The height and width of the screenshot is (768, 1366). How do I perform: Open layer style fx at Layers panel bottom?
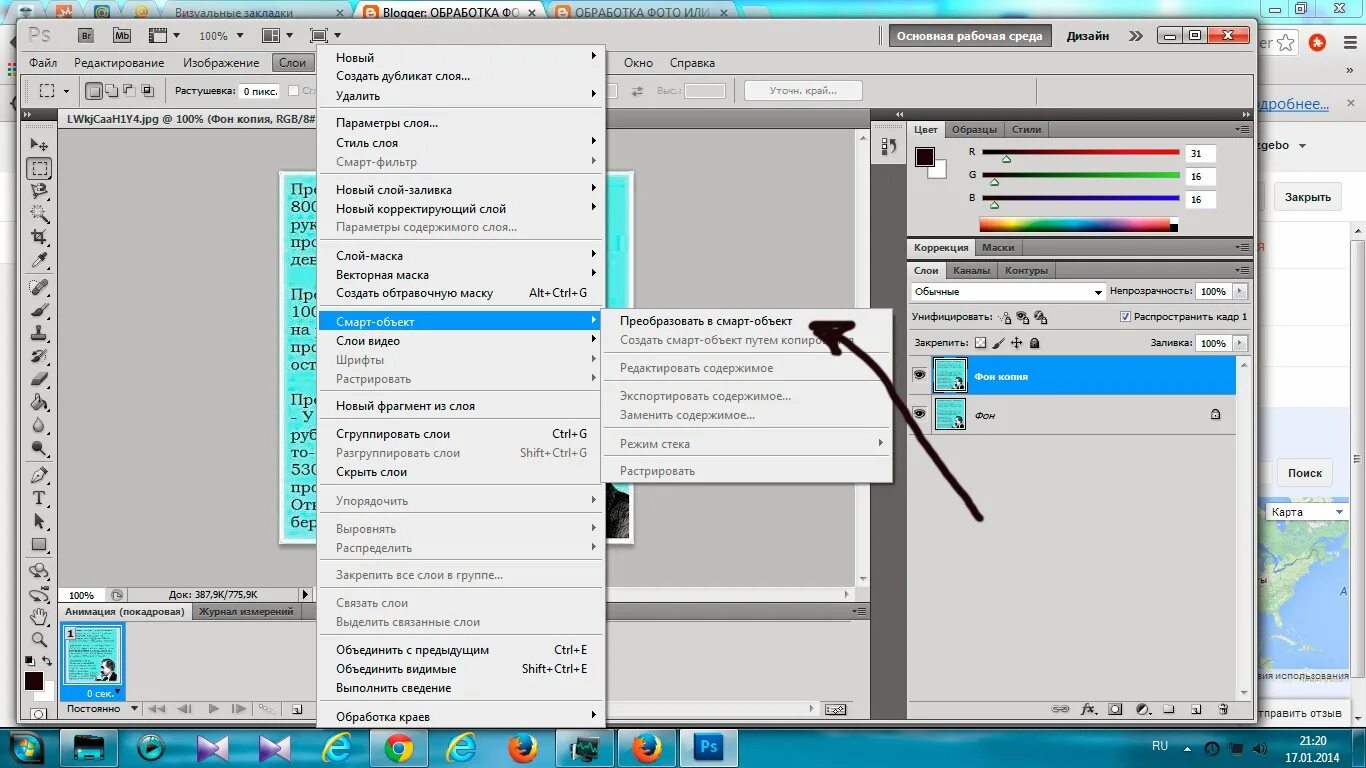(x=1089, y=709)
